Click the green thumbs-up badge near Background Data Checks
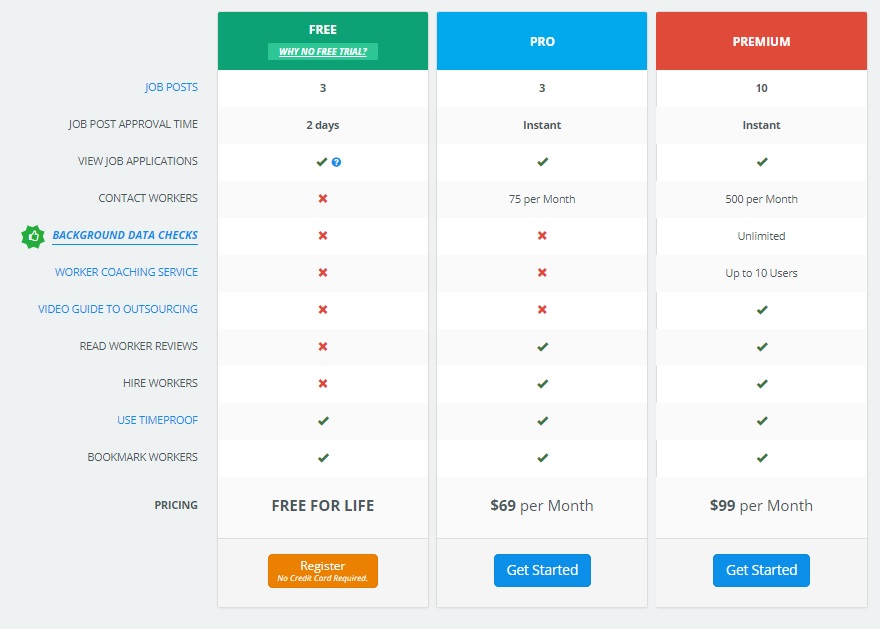This screenshot has width=880, height=629. coord(33,236)
